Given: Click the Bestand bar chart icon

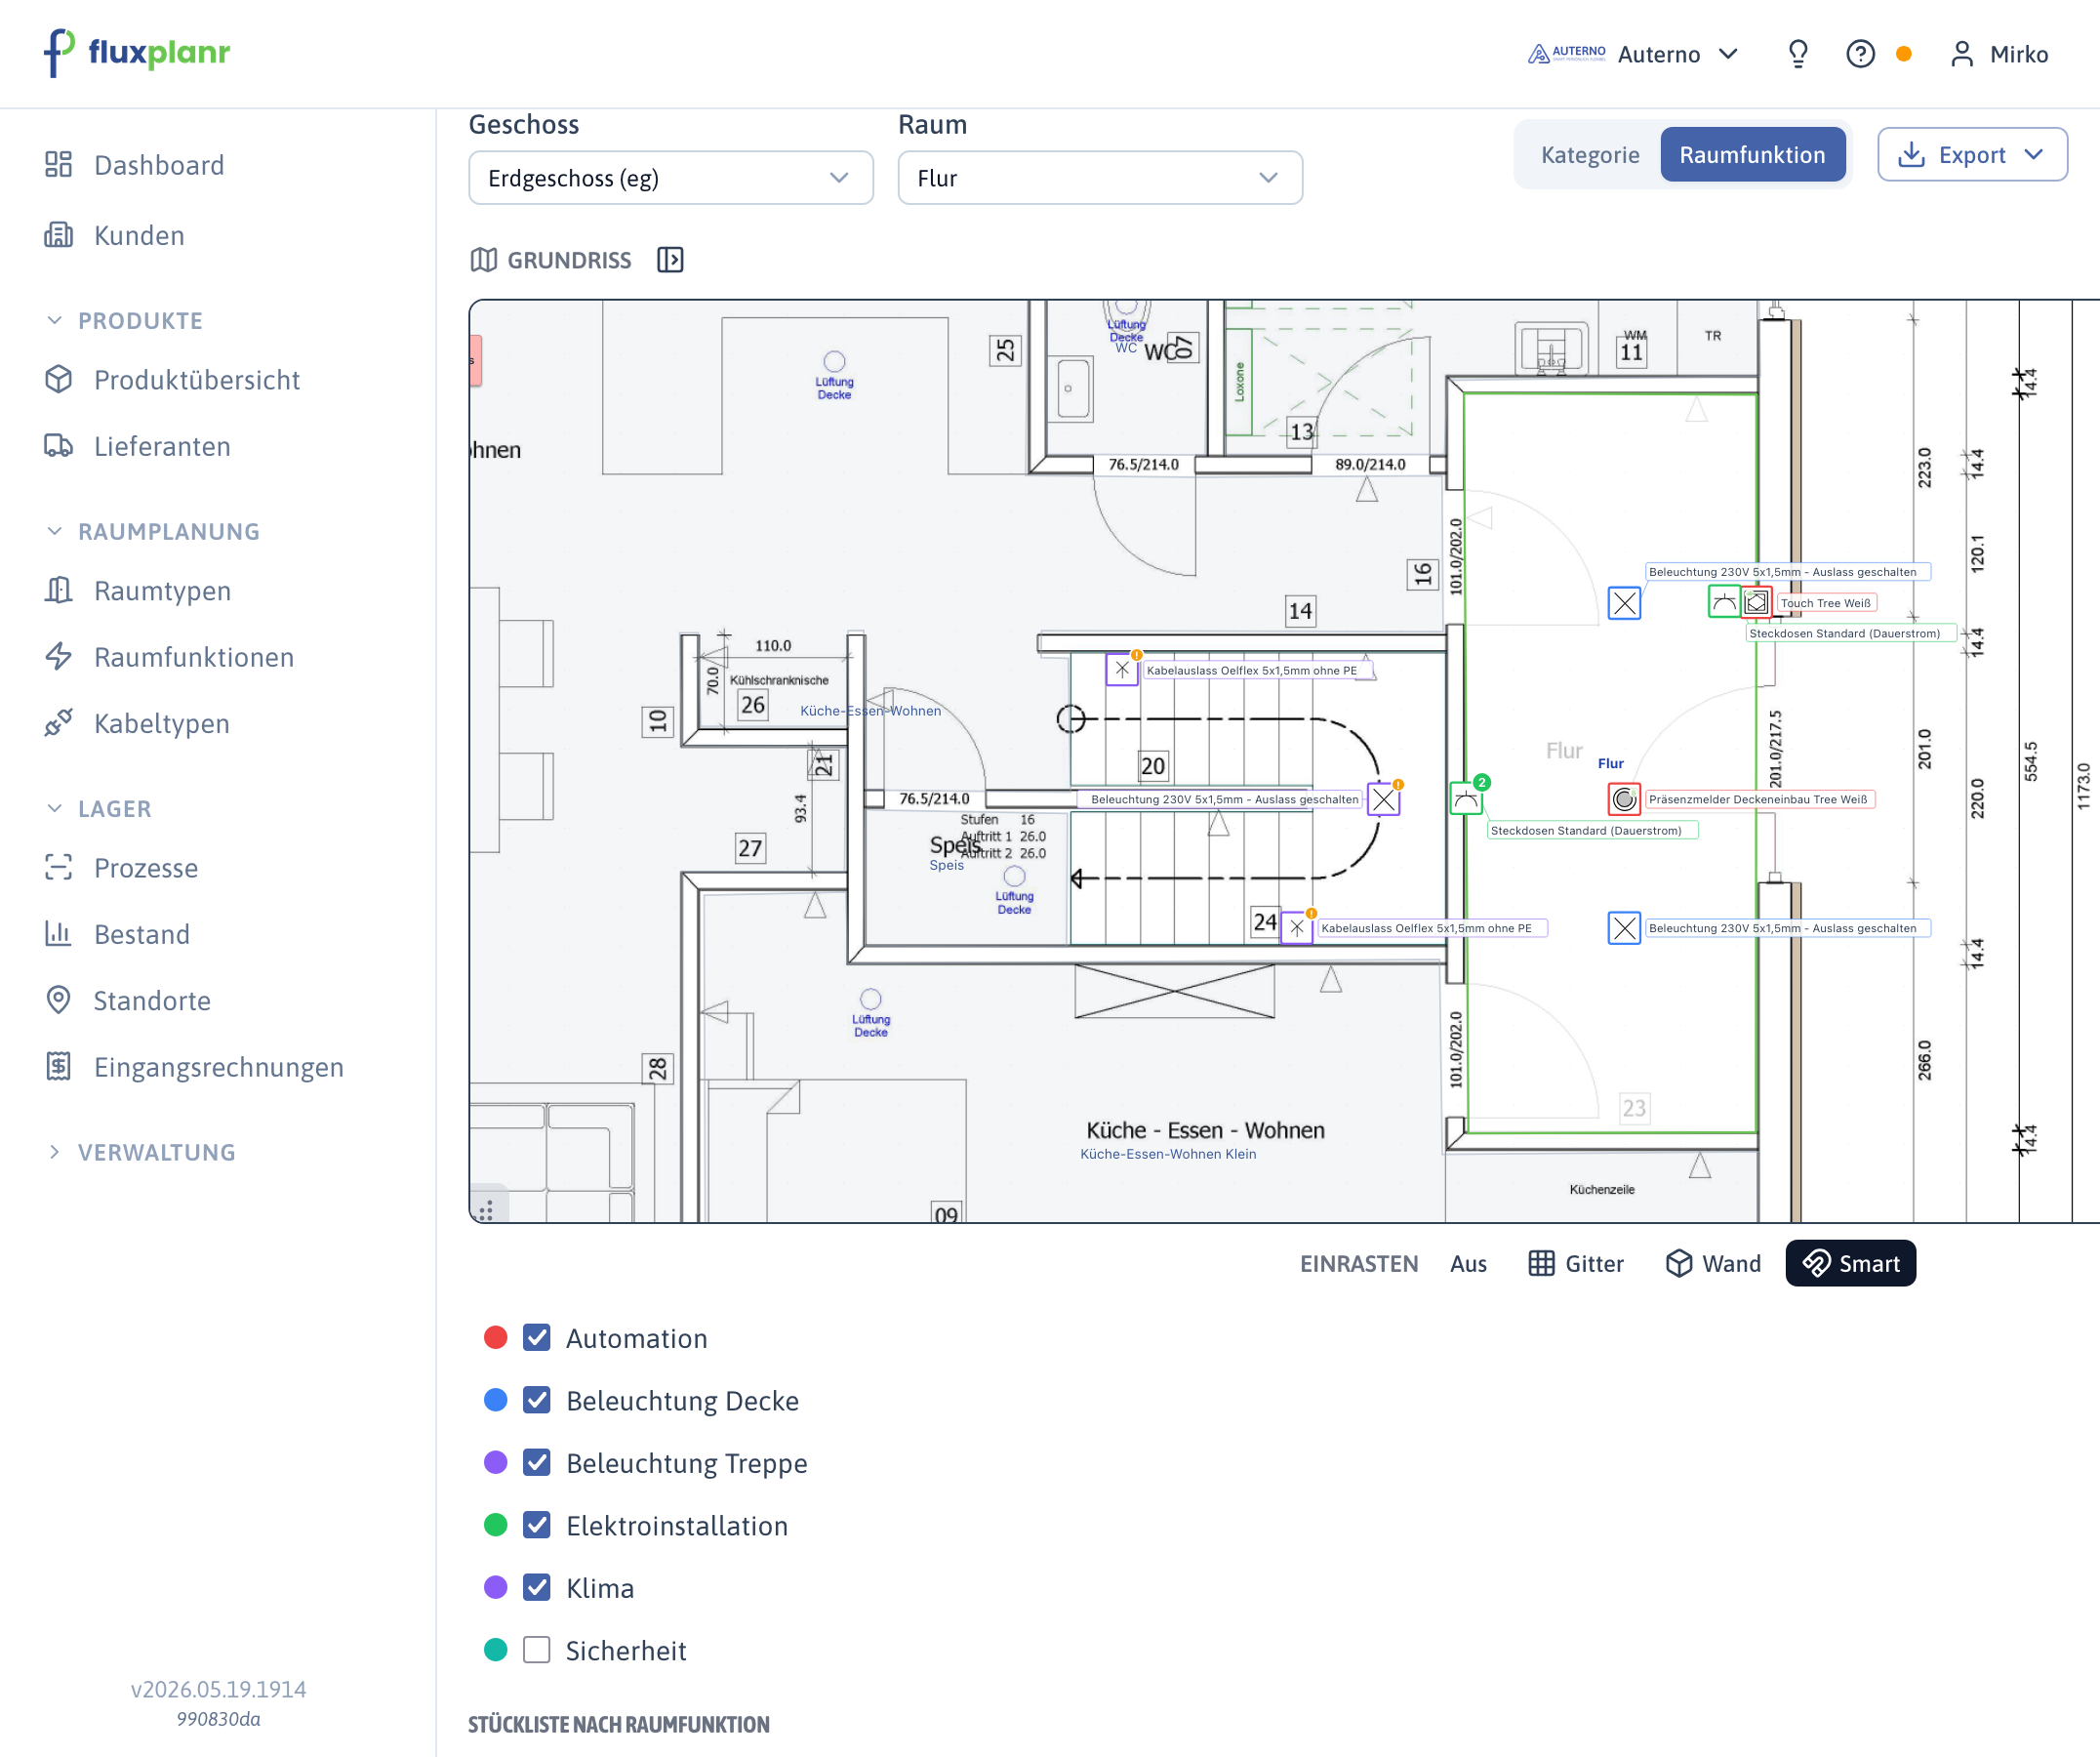Looking at the screenshot, I should (x=59, y=933).
